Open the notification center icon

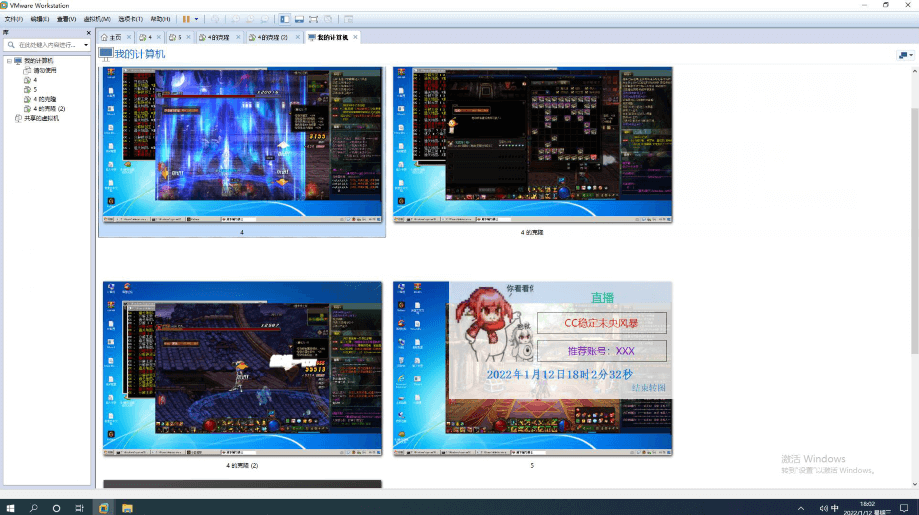(904, 508)
